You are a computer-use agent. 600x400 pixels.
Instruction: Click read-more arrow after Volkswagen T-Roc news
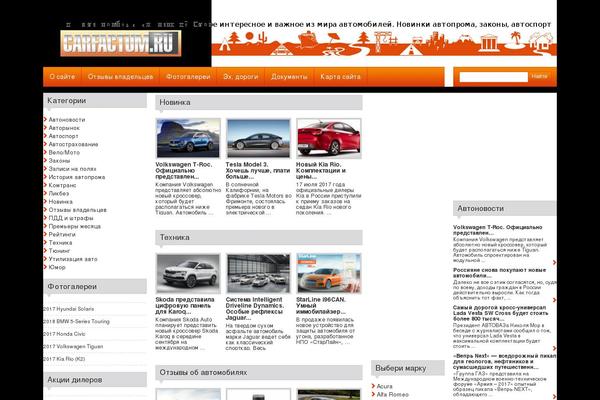coord(554,262)
